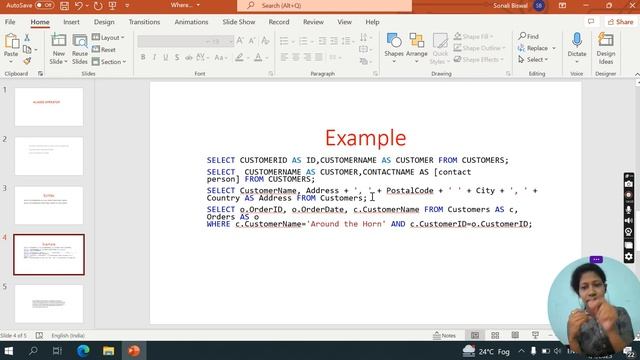This screenshot has width=640, height=360.
Task: Select slide 5 thumbnail
Action: (49, 304)
